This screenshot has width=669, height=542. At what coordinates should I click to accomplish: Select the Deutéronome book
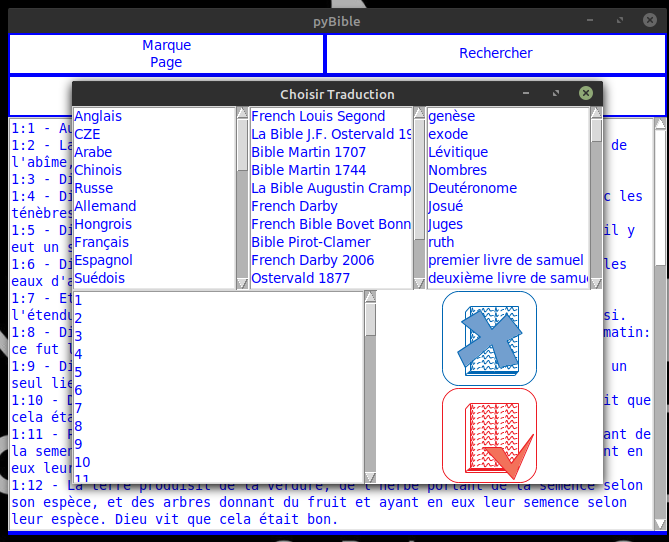473,188
